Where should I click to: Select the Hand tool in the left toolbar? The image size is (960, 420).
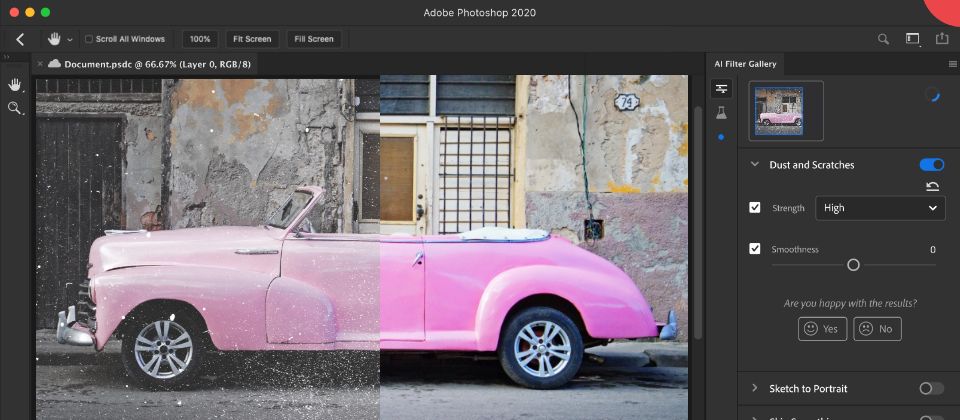click(15, 85)
